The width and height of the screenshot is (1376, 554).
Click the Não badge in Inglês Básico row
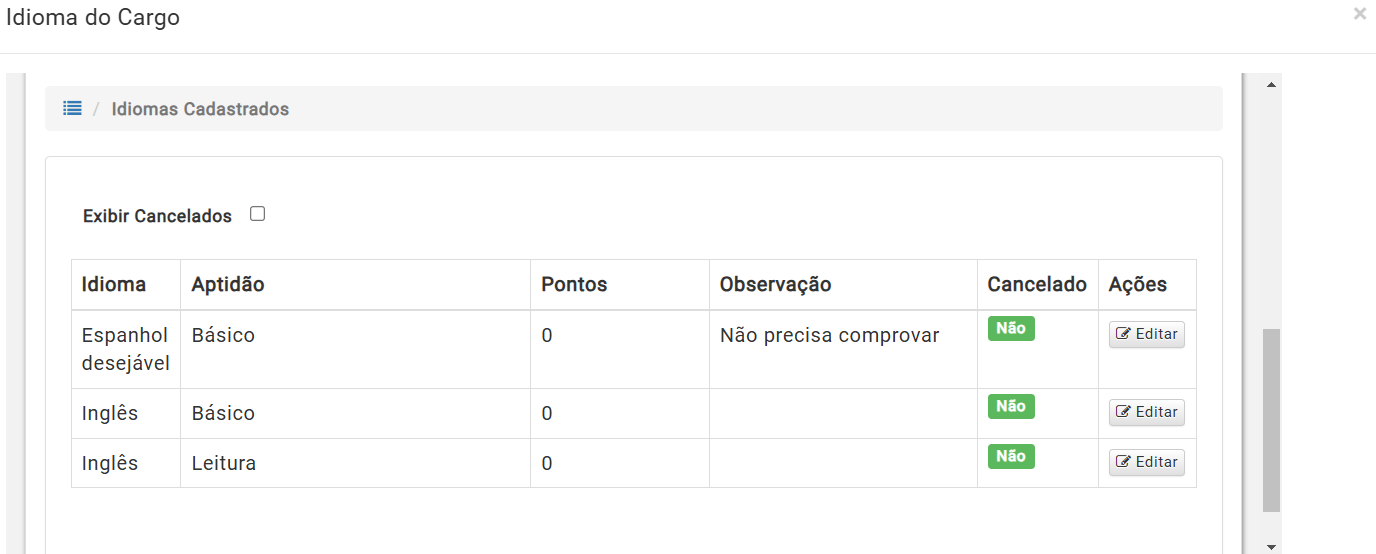tap(1011, 406)
